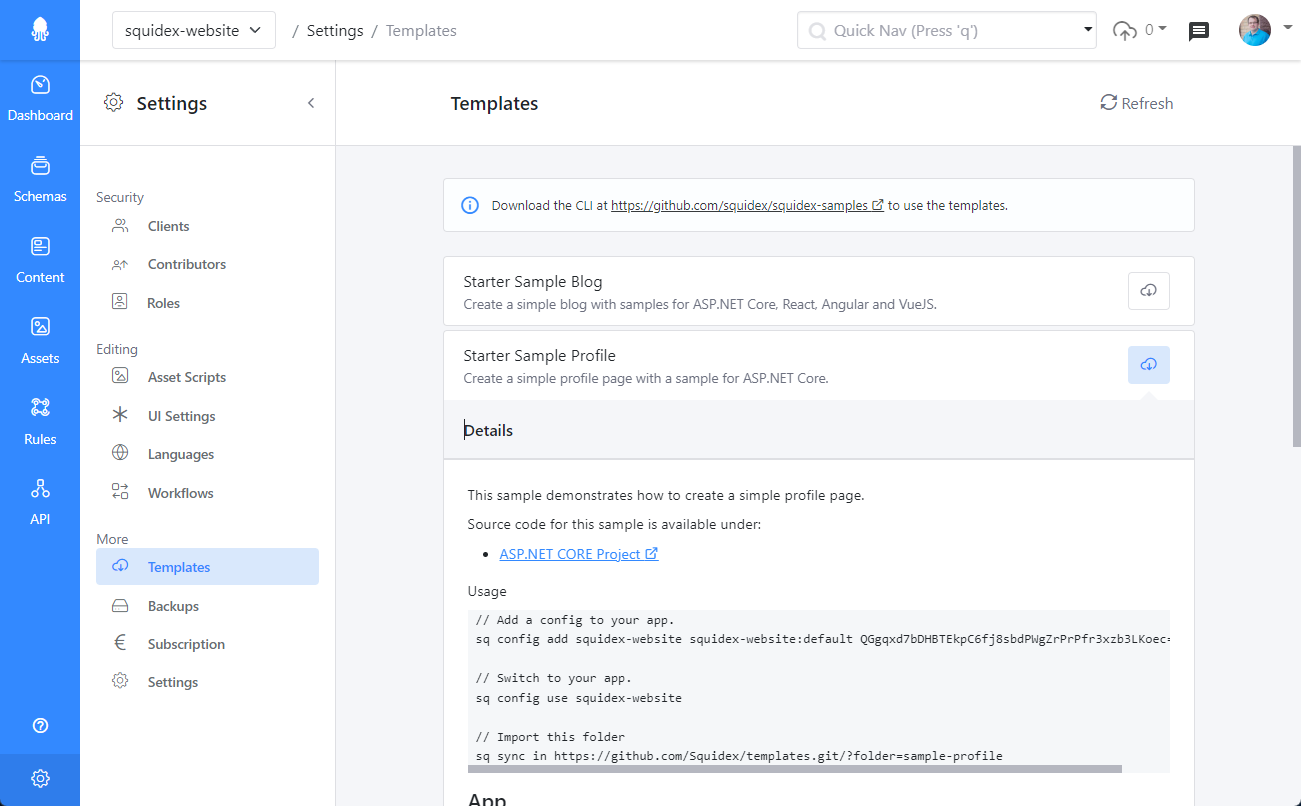This screenshot has width=1301, height=806.
Task: Open the Dashboard from the sidebar
Action: [40, 95]
